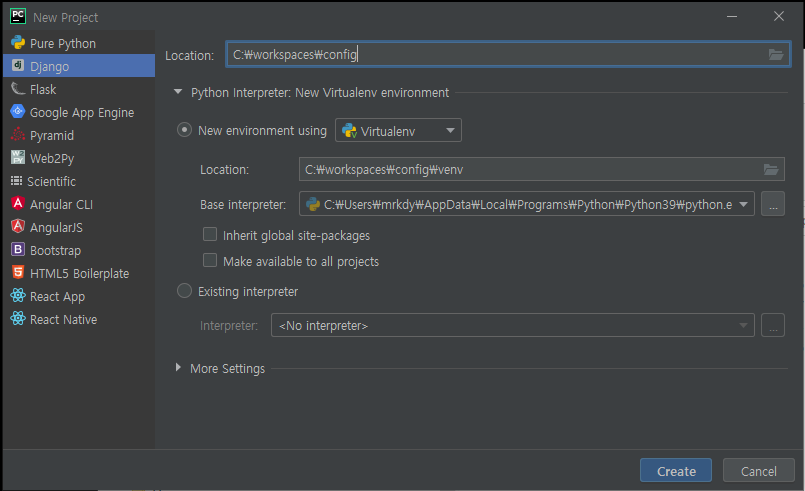Image resolution: width=805 pixels, height=491 pixels.
Task: Select Existing interpreter radio button
Action: pyautogui.click(x=184, y=291)
